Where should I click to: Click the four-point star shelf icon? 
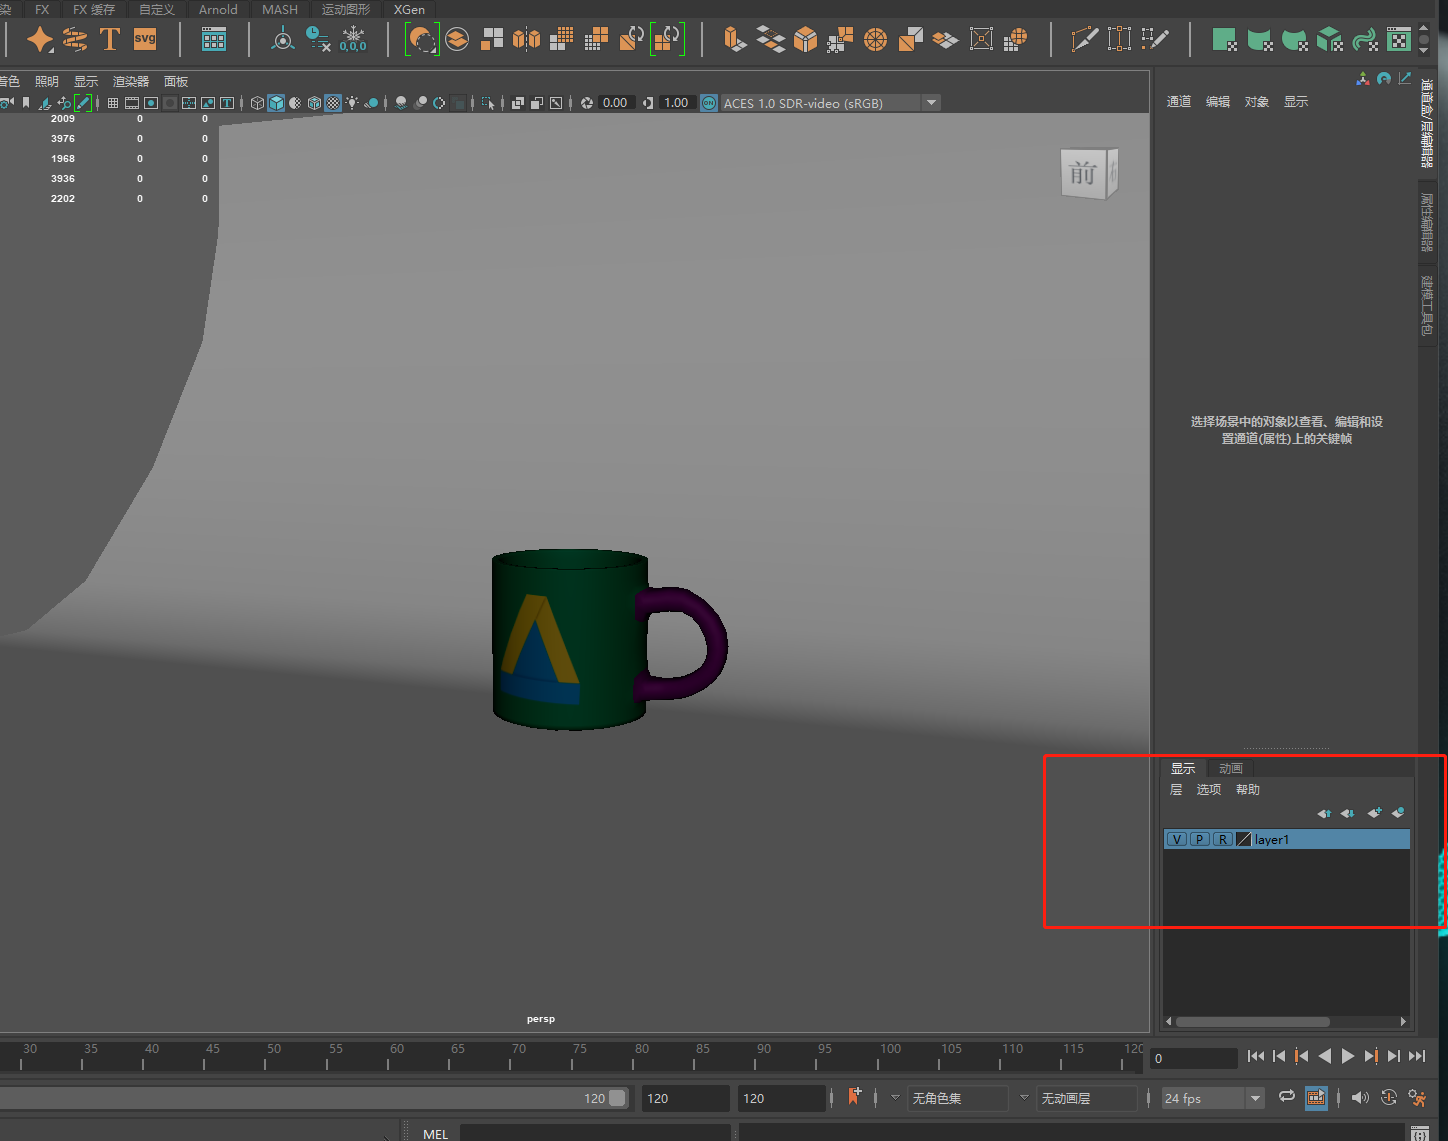click(x=40, y=39)
